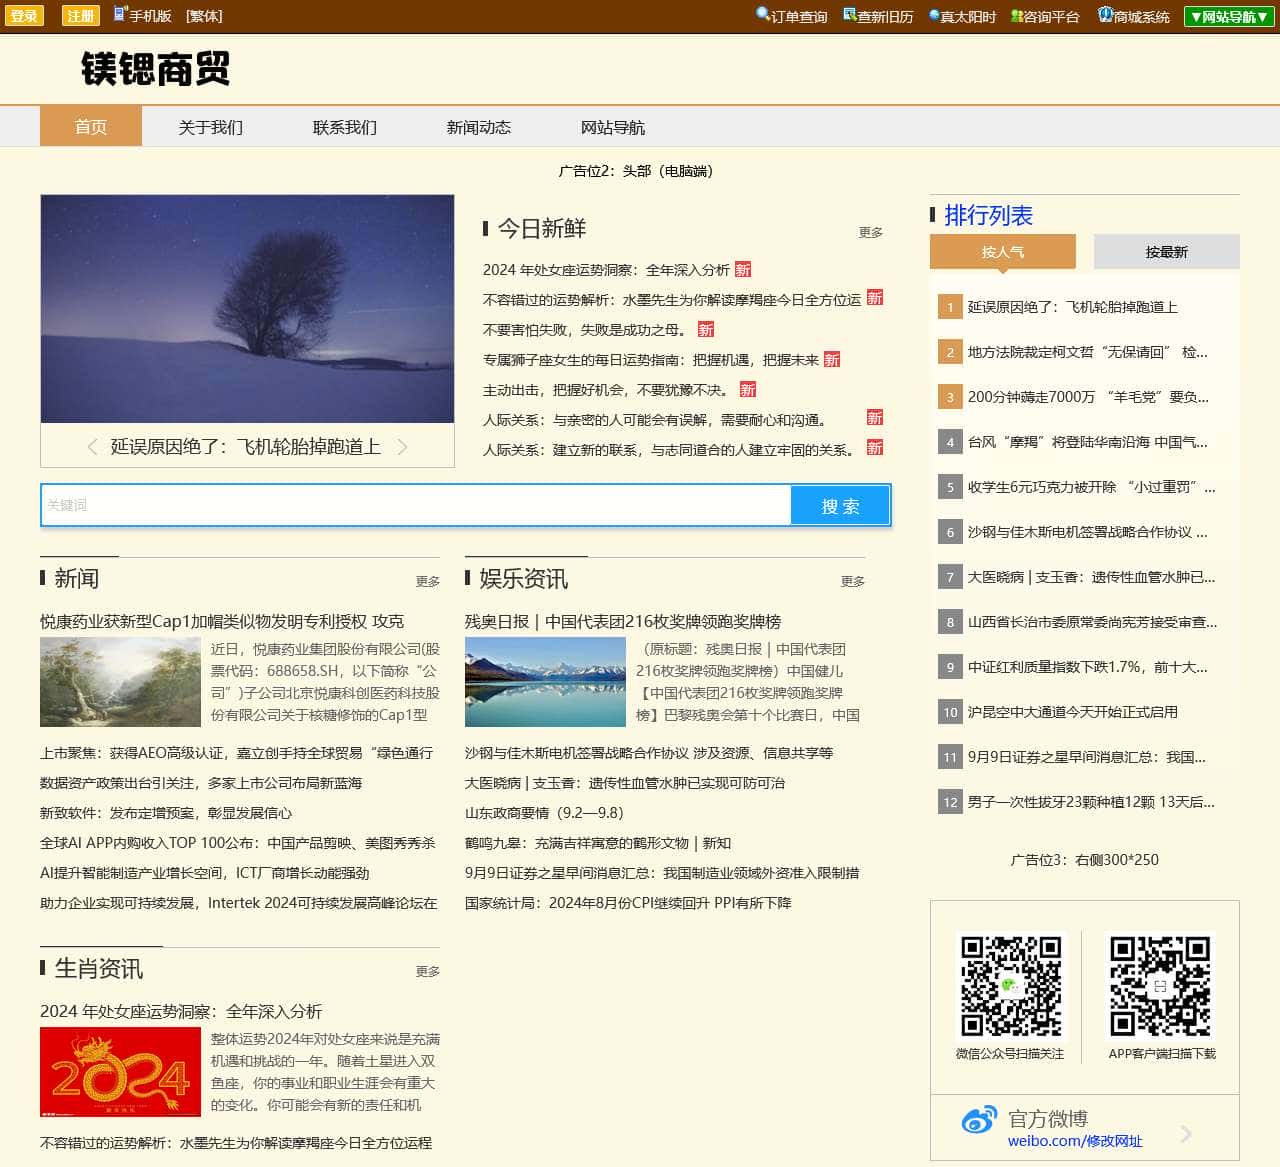The image size is (1280, 1167).
Task: Show next slide with right chevron
Action: (x=403, y=447)
